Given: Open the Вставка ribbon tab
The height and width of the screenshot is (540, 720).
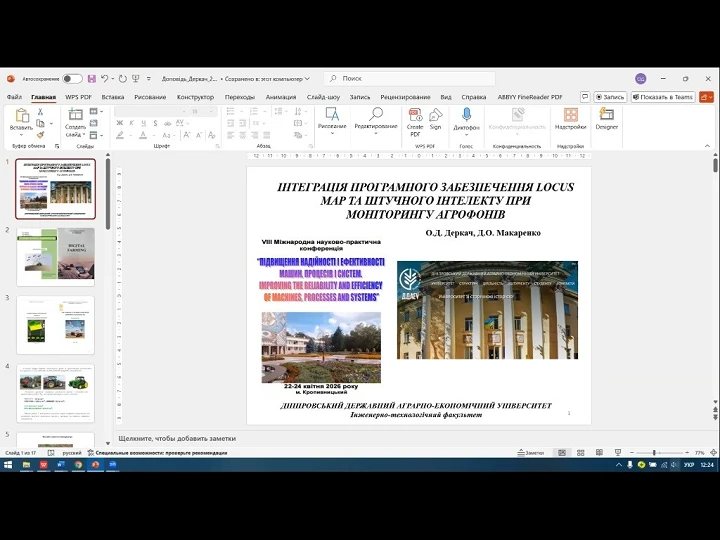Looking at the screenshot, I should point(113,97).
